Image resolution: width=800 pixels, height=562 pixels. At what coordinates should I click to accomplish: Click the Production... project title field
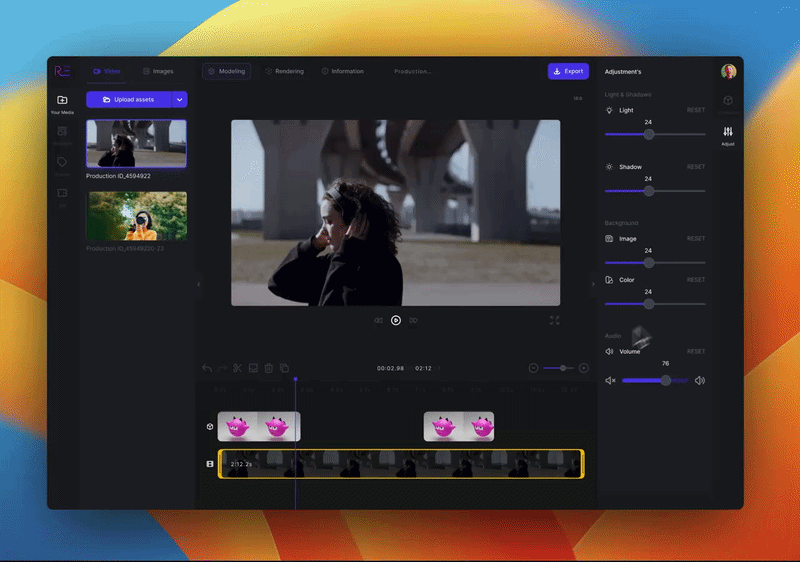tap(412, 71)
